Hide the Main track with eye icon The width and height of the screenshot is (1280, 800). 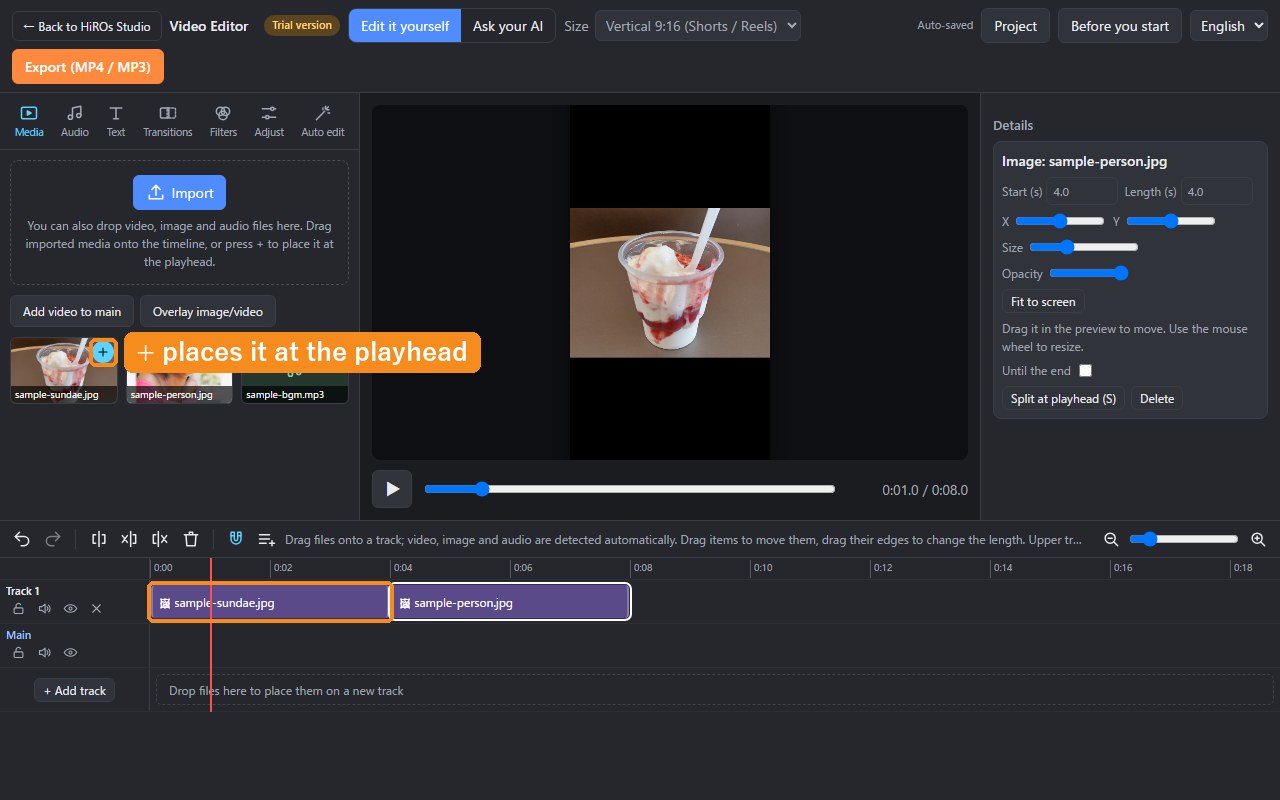[x=70, y=652]
